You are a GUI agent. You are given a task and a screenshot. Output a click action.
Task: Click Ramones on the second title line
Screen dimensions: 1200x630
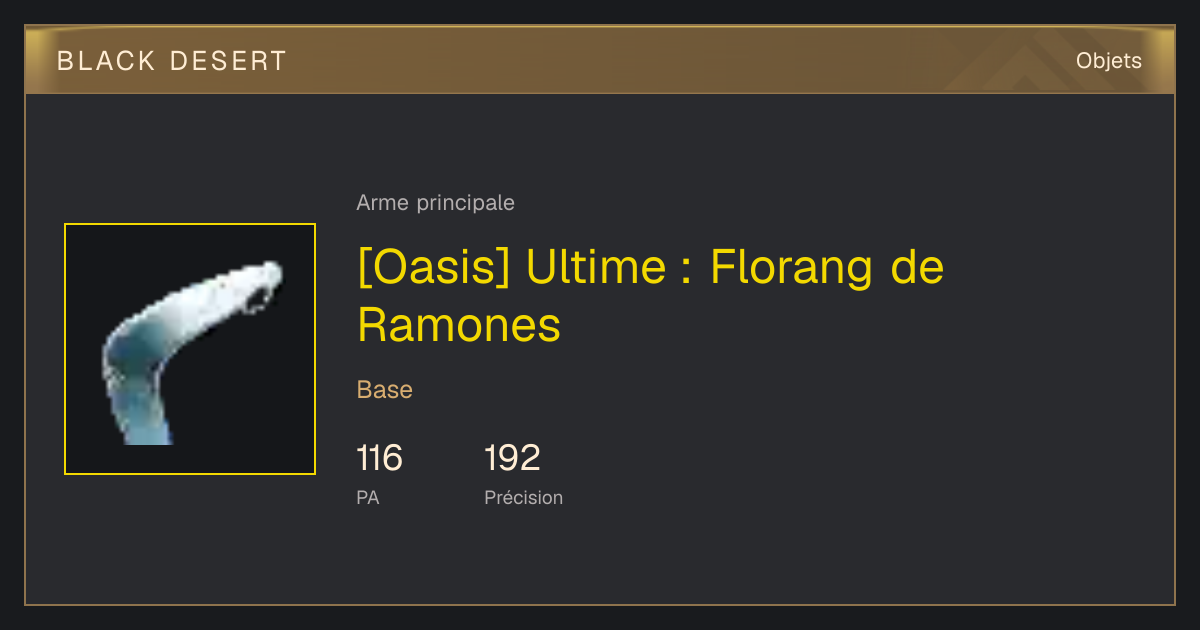click(459, 325)
